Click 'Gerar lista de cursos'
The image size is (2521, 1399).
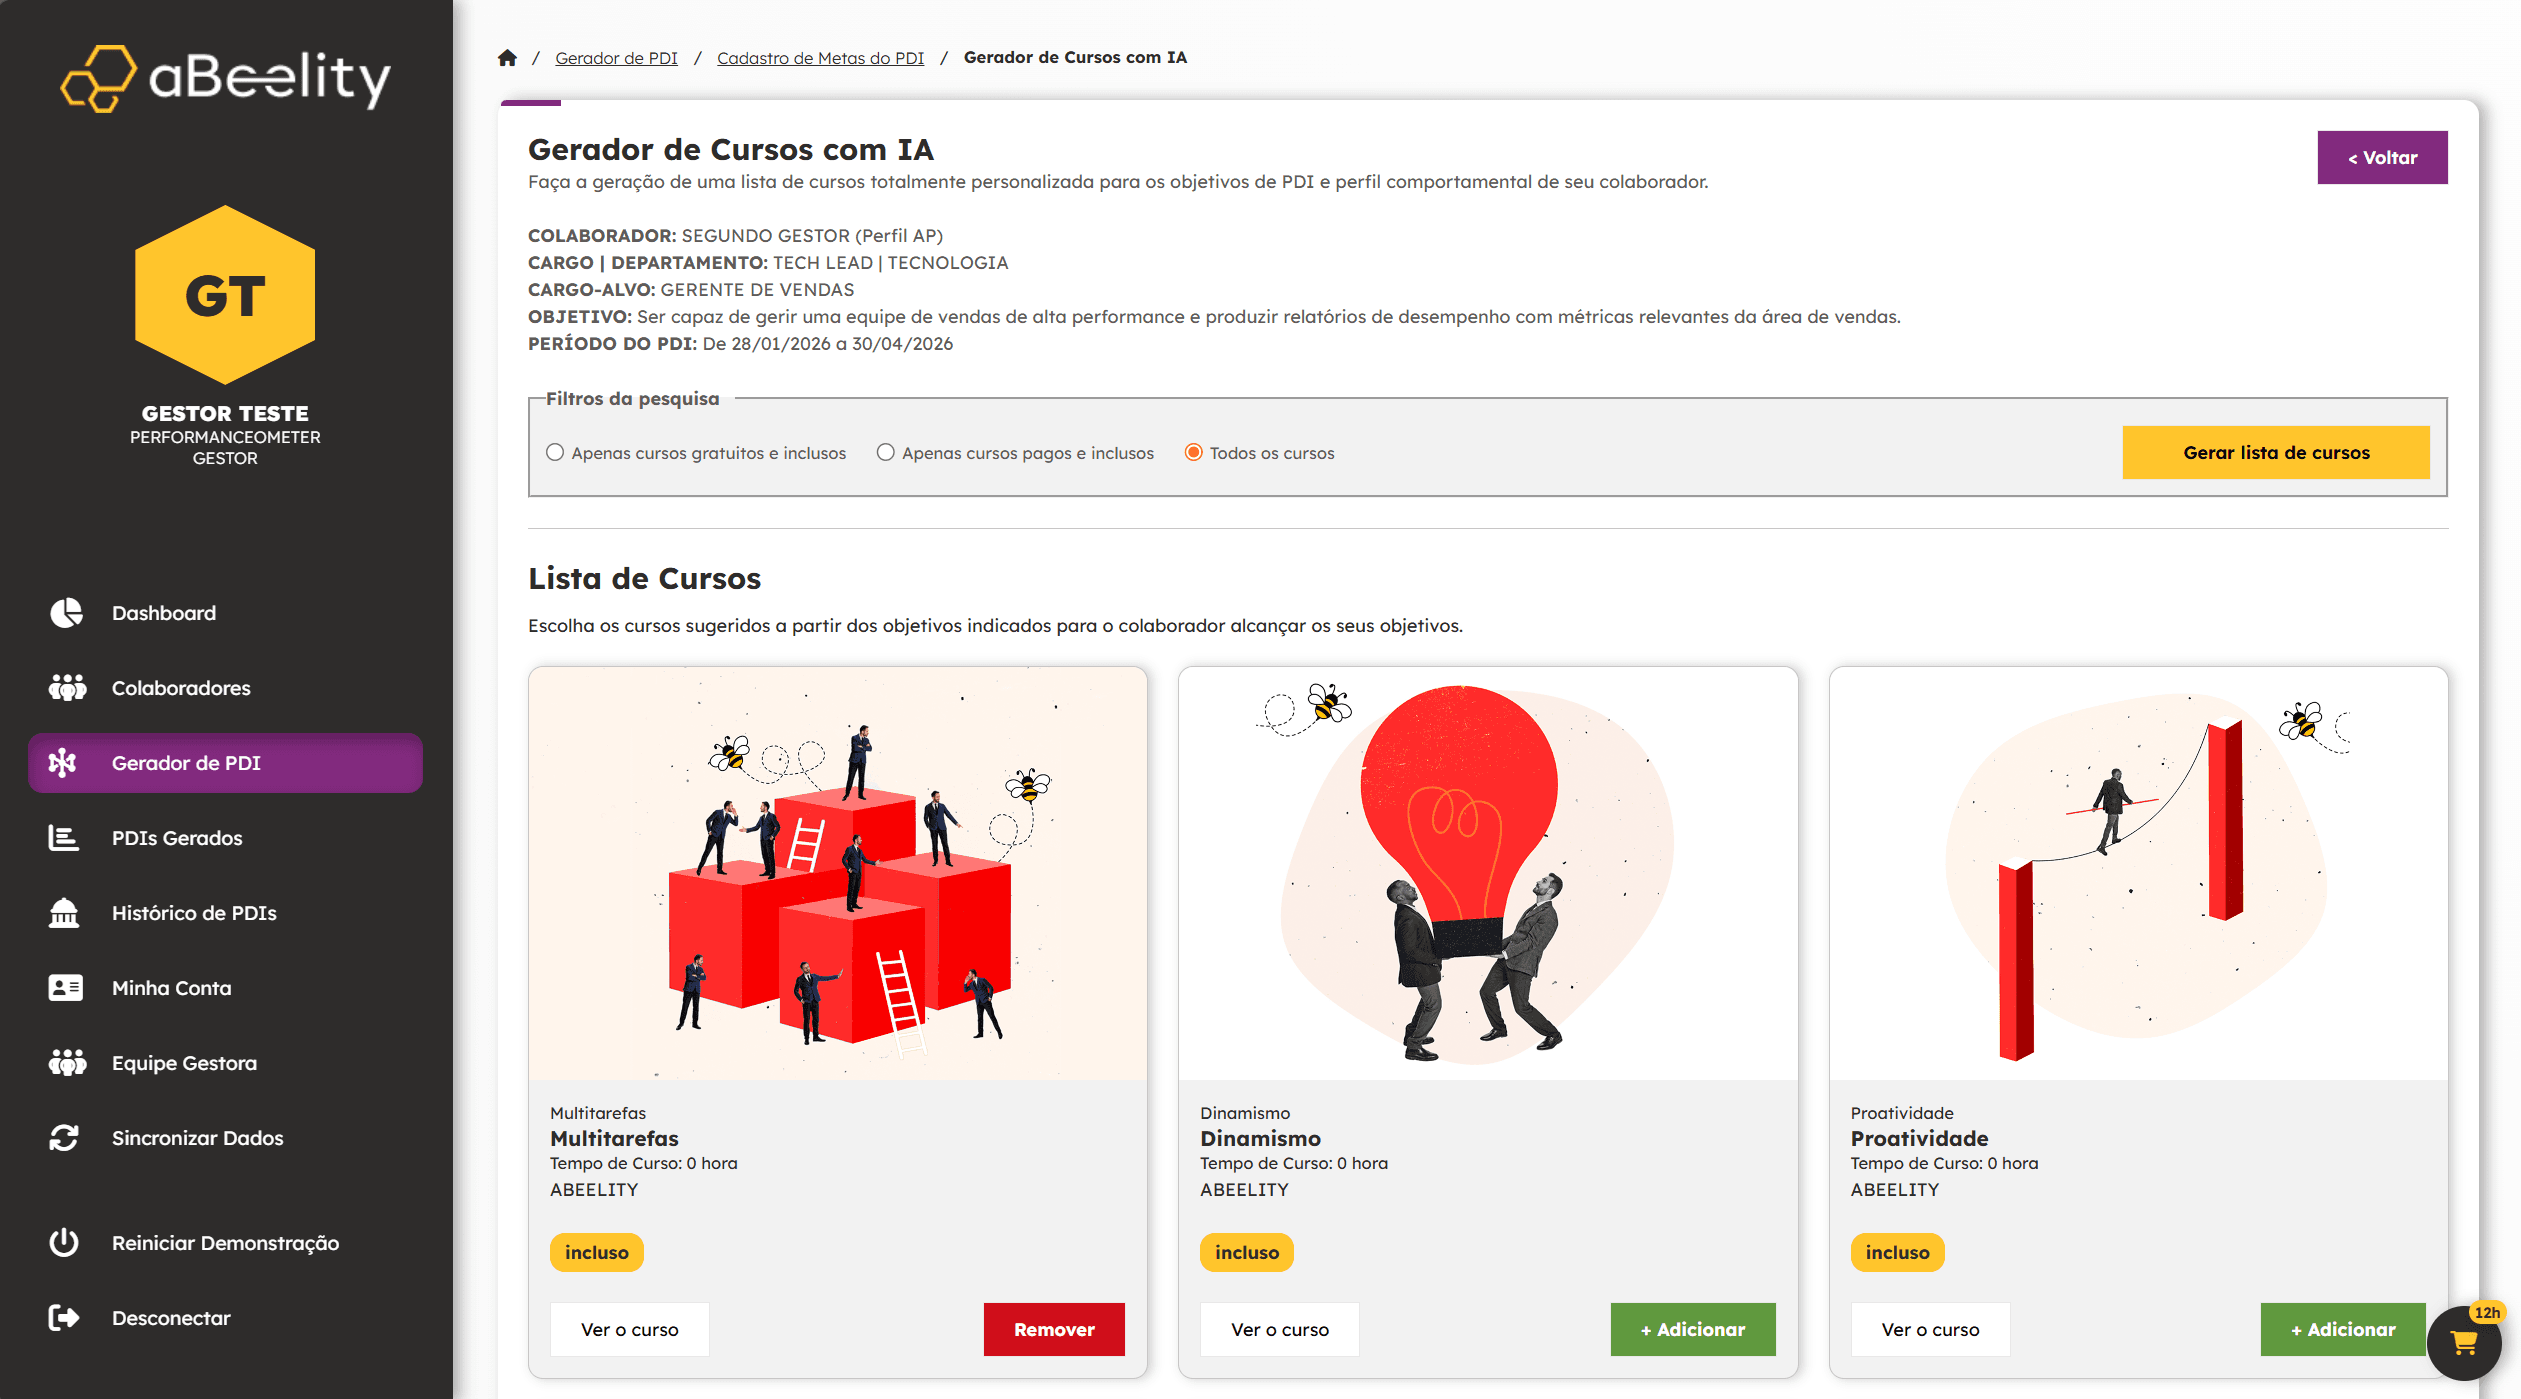pyautogui.click(x=2276, y=452)
